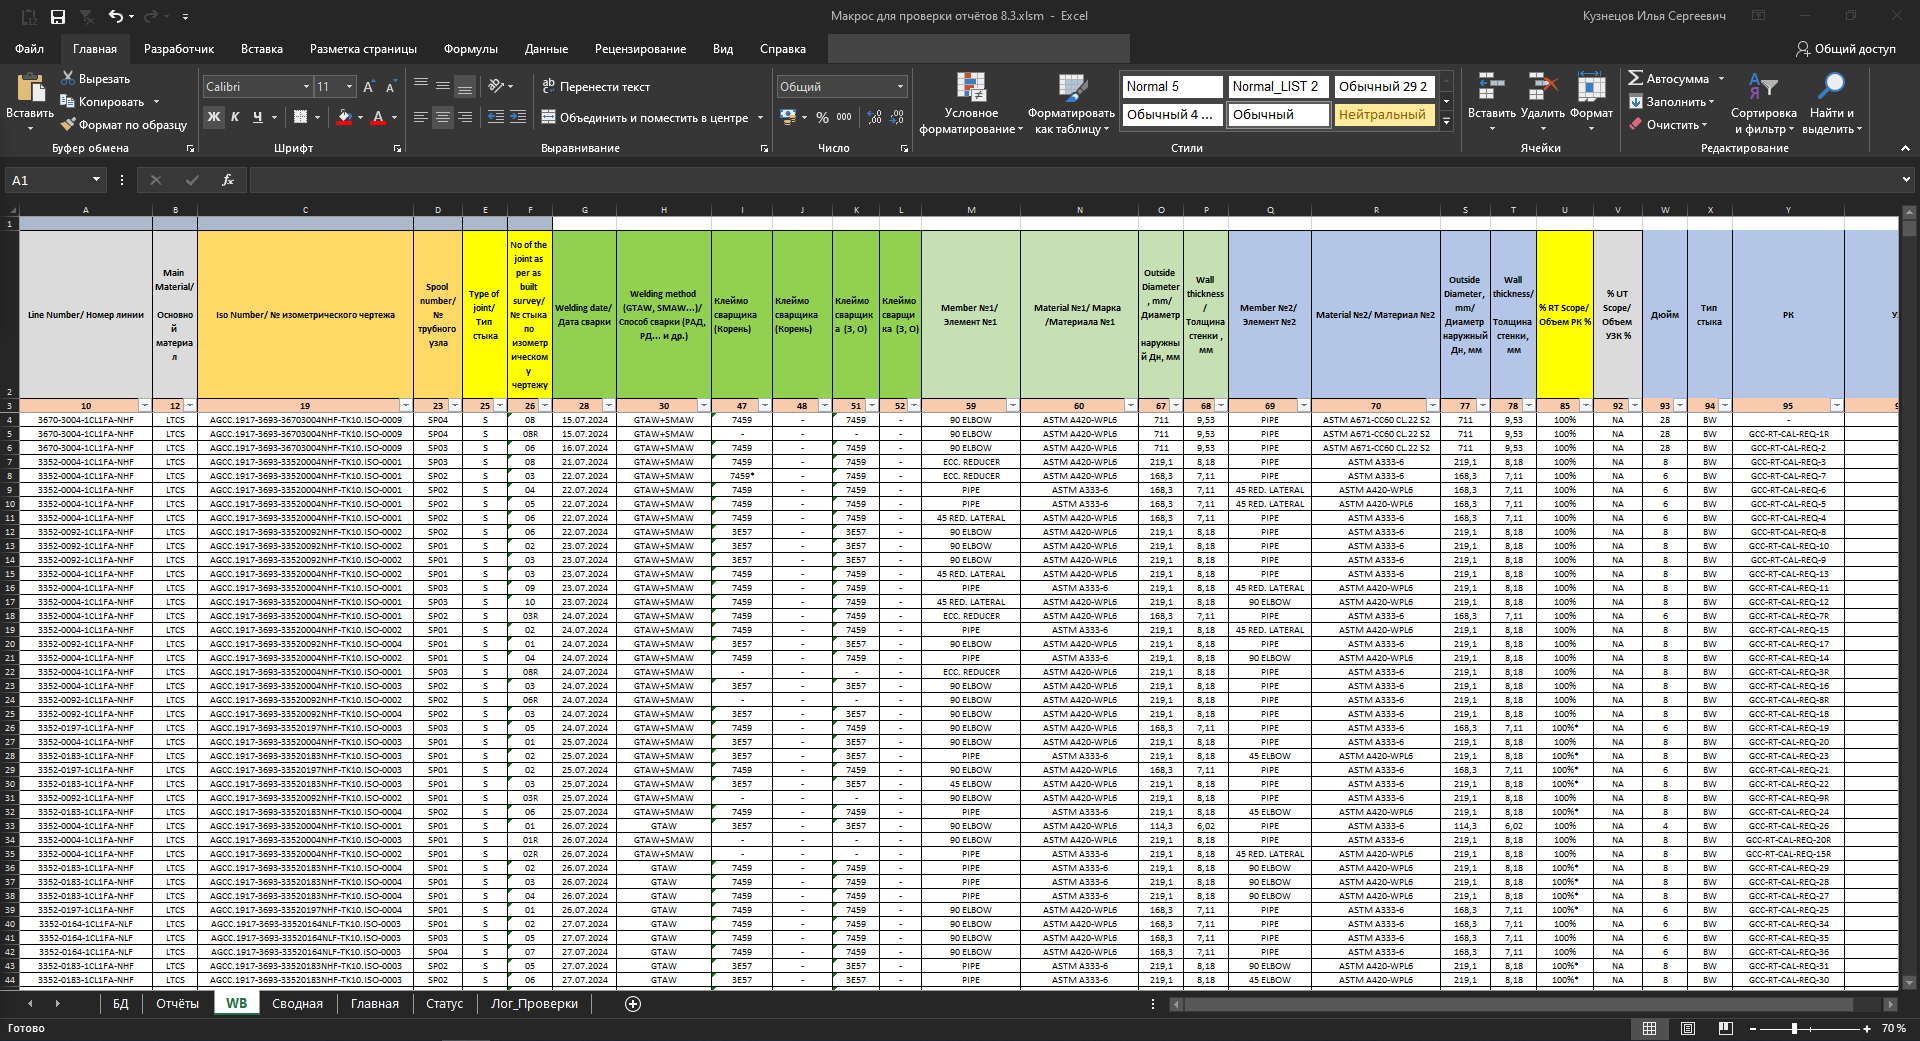The width and height of the screenshot is (1920, 1041).
Task: Click Merge and Center button
Action: [645, 118]
